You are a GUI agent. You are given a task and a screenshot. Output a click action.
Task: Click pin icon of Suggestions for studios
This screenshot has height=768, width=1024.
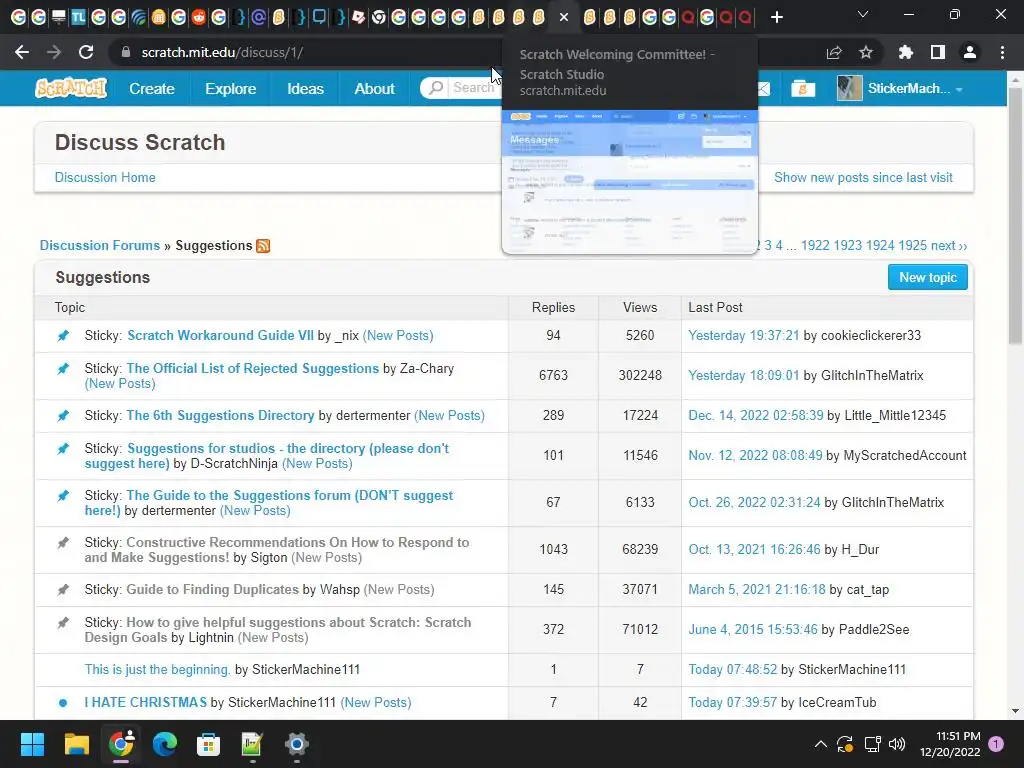coord(63,449)
